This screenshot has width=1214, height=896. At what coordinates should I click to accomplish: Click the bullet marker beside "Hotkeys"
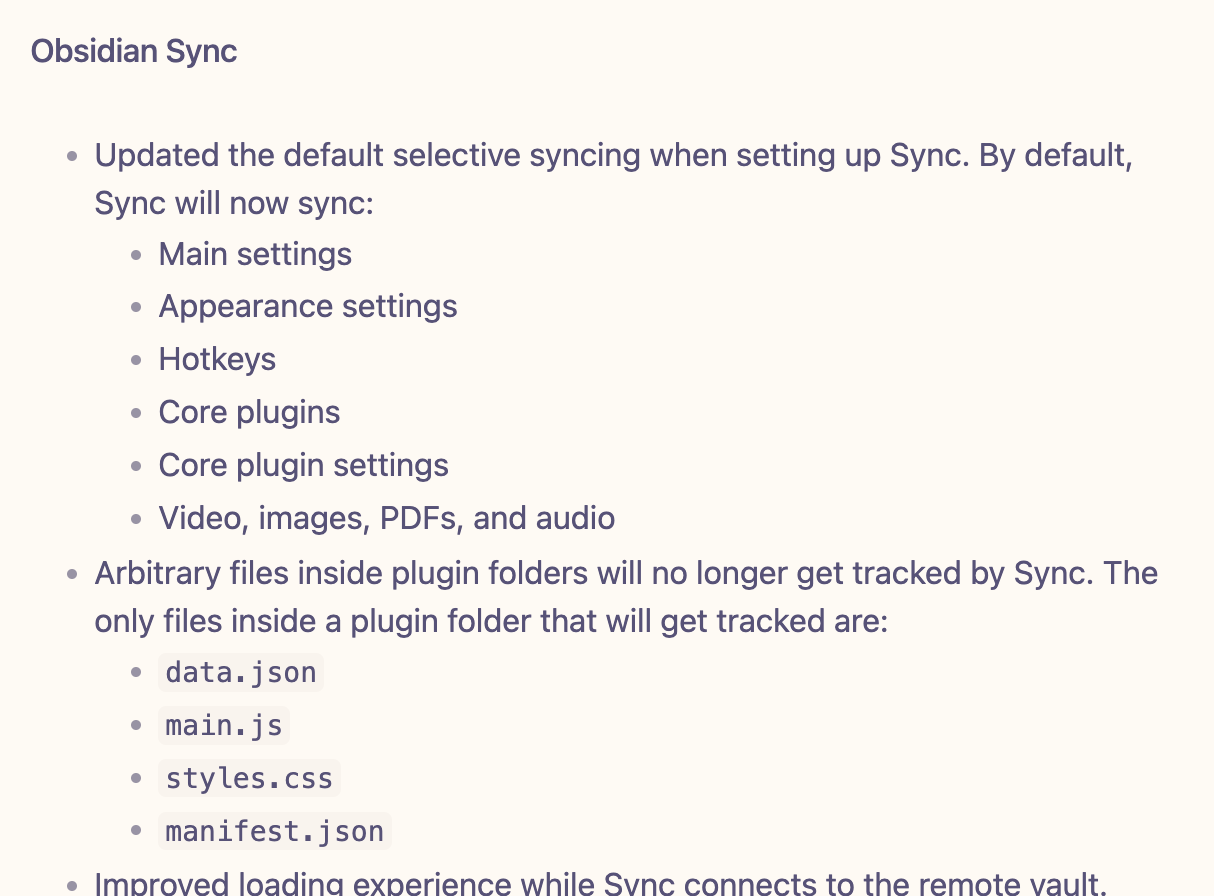137,360
